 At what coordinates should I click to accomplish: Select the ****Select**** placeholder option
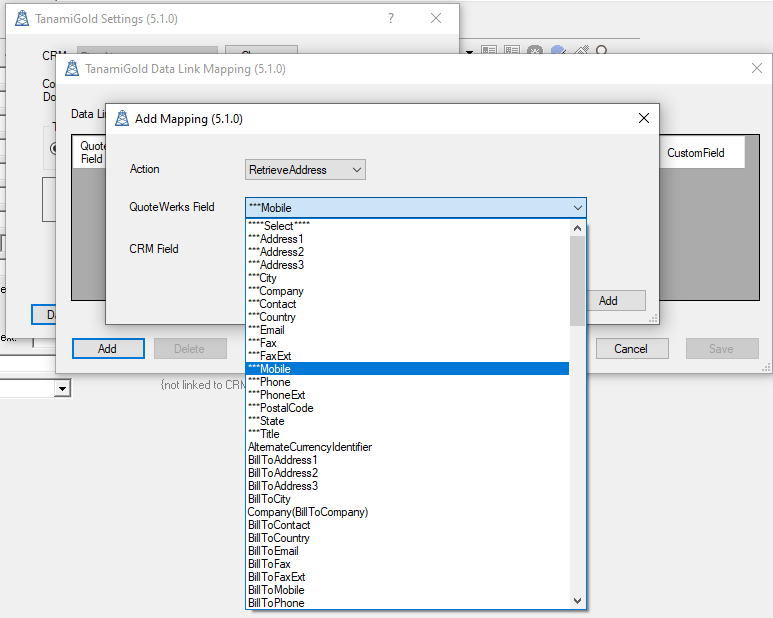(279, 226)
